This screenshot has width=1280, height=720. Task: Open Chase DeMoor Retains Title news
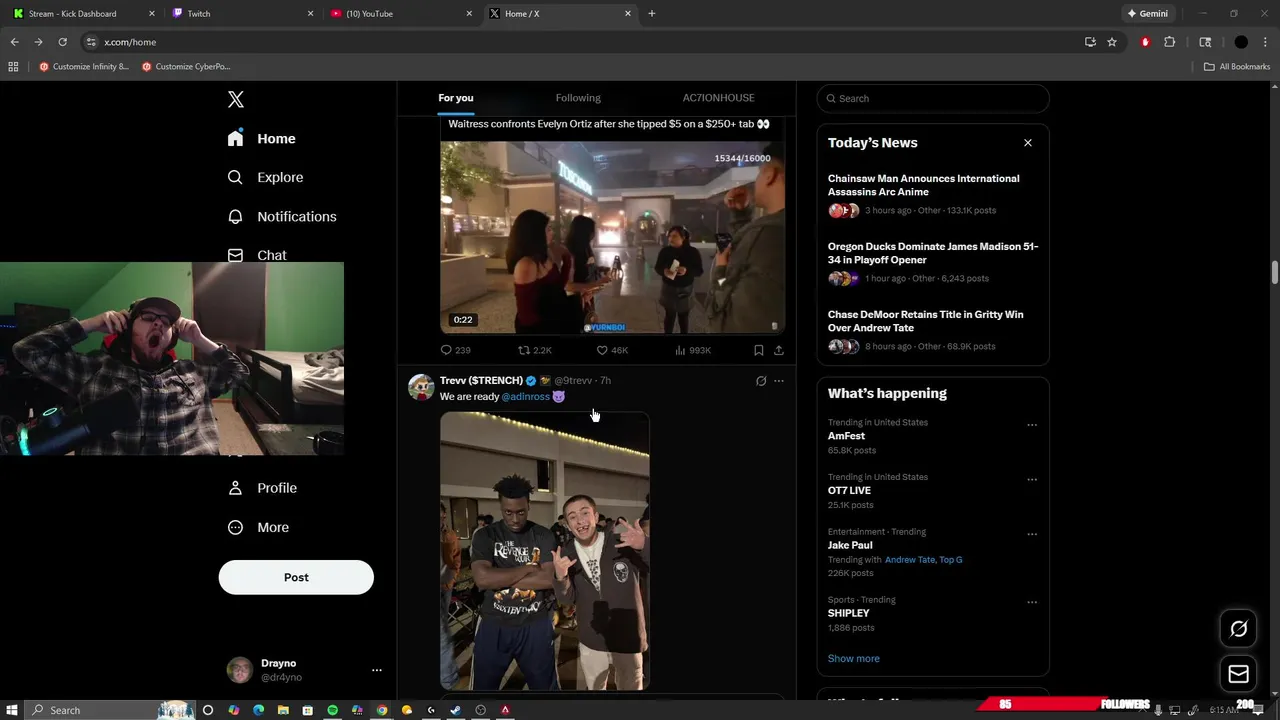(x=933, y=330)
